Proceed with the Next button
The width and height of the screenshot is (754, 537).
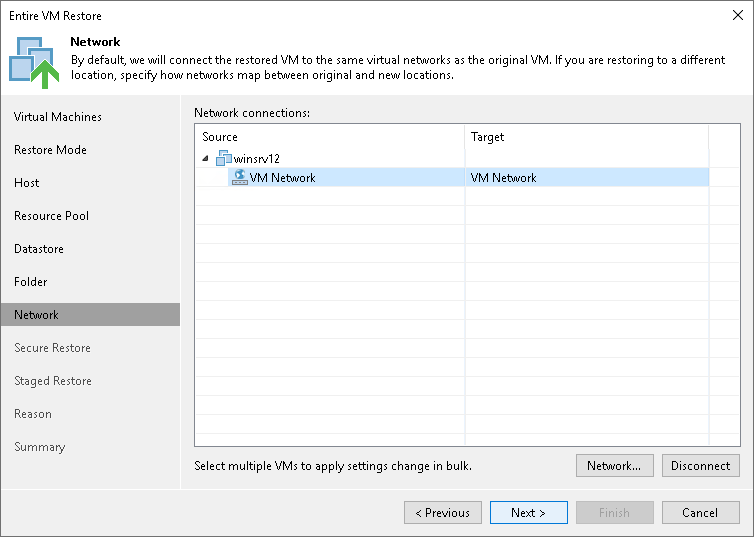(528, 512)
